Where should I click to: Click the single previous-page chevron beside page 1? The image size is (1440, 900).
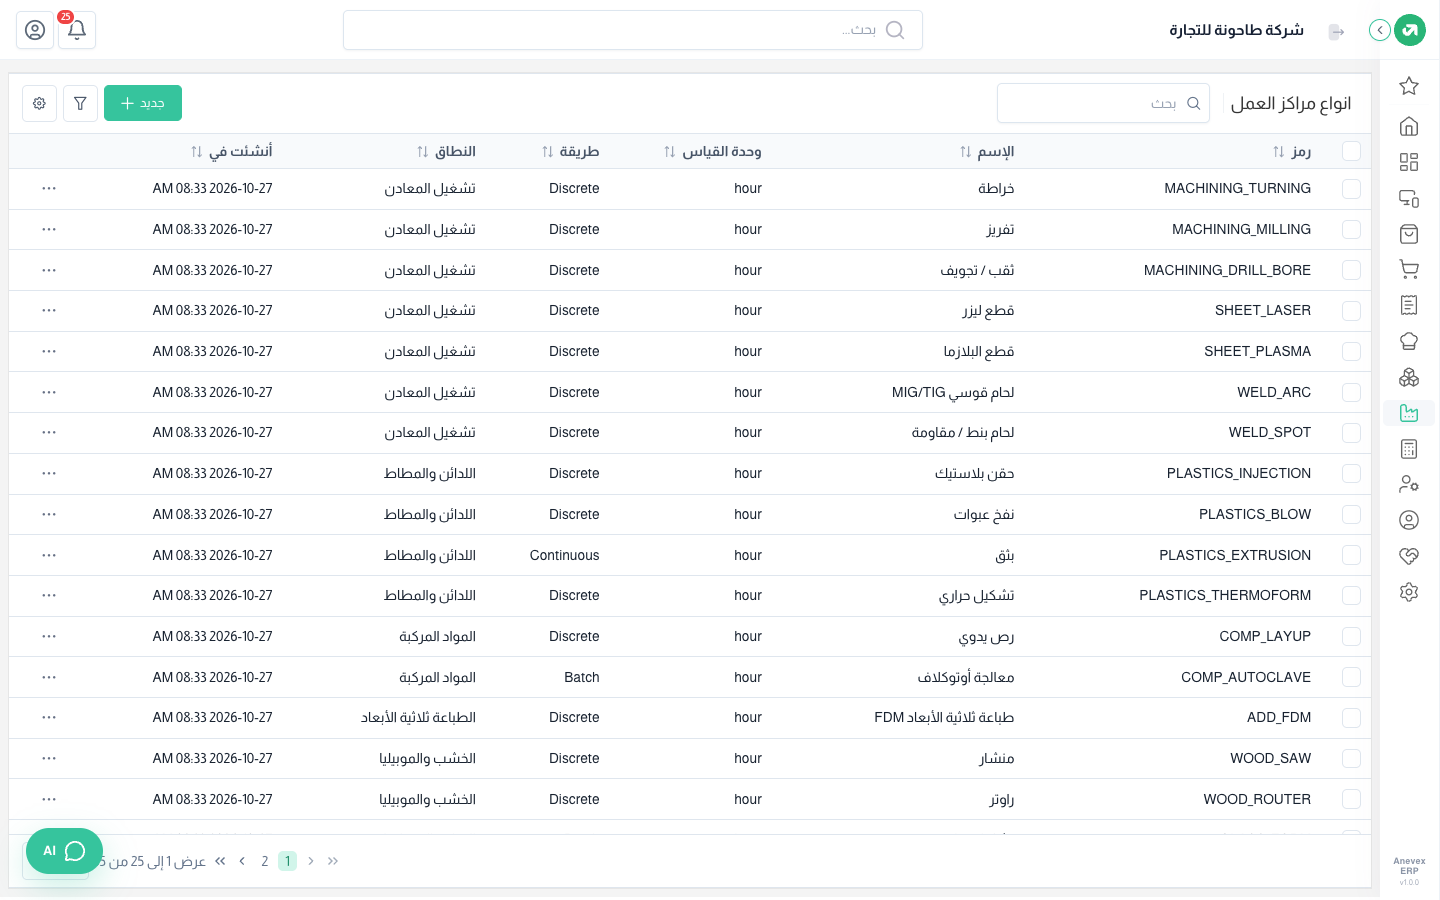click(311, 861)
